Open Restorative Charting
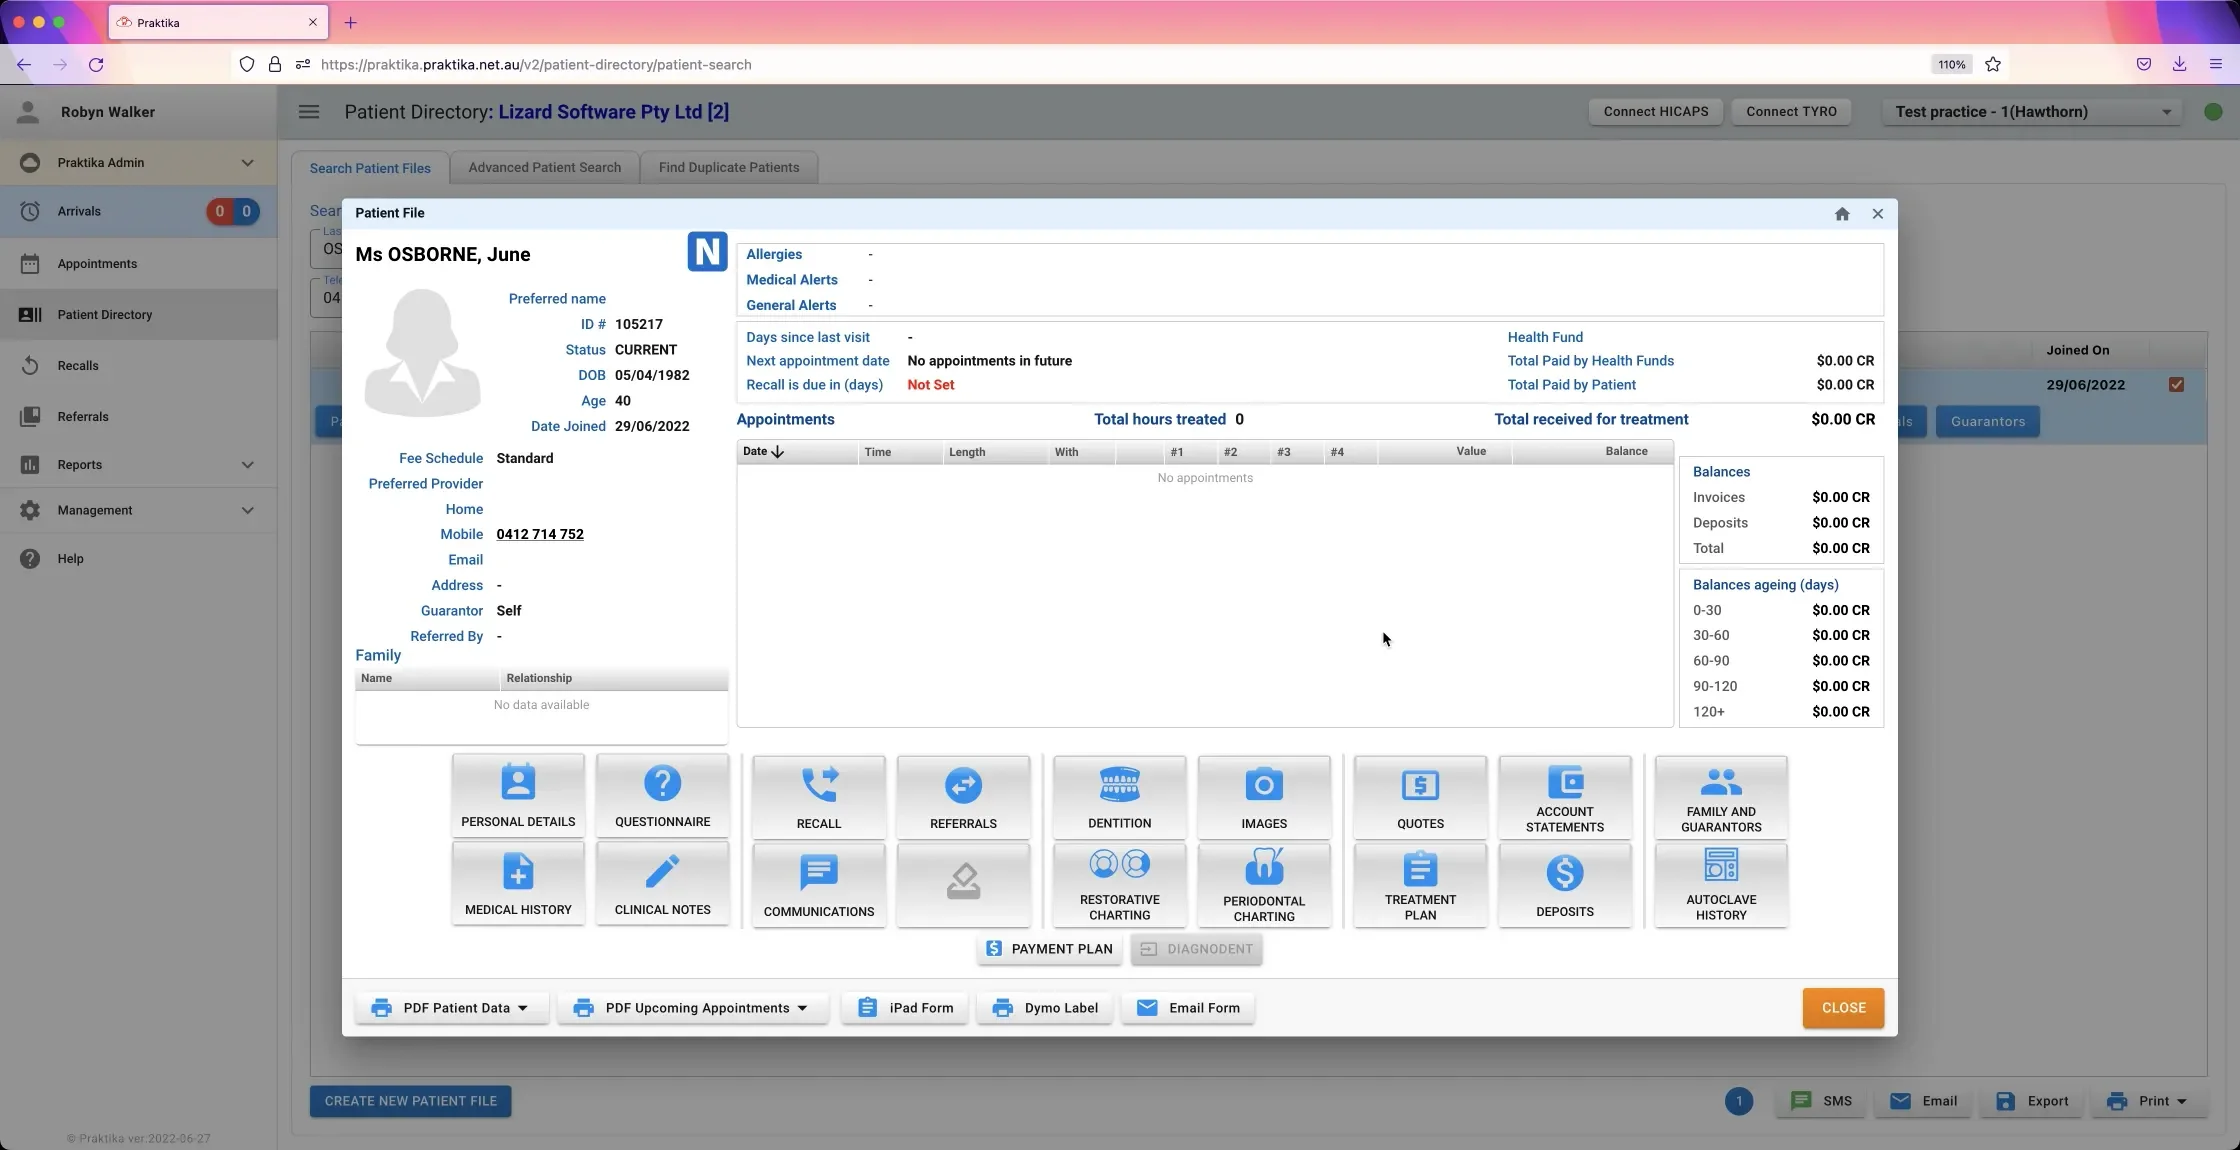 (1118, 884)
